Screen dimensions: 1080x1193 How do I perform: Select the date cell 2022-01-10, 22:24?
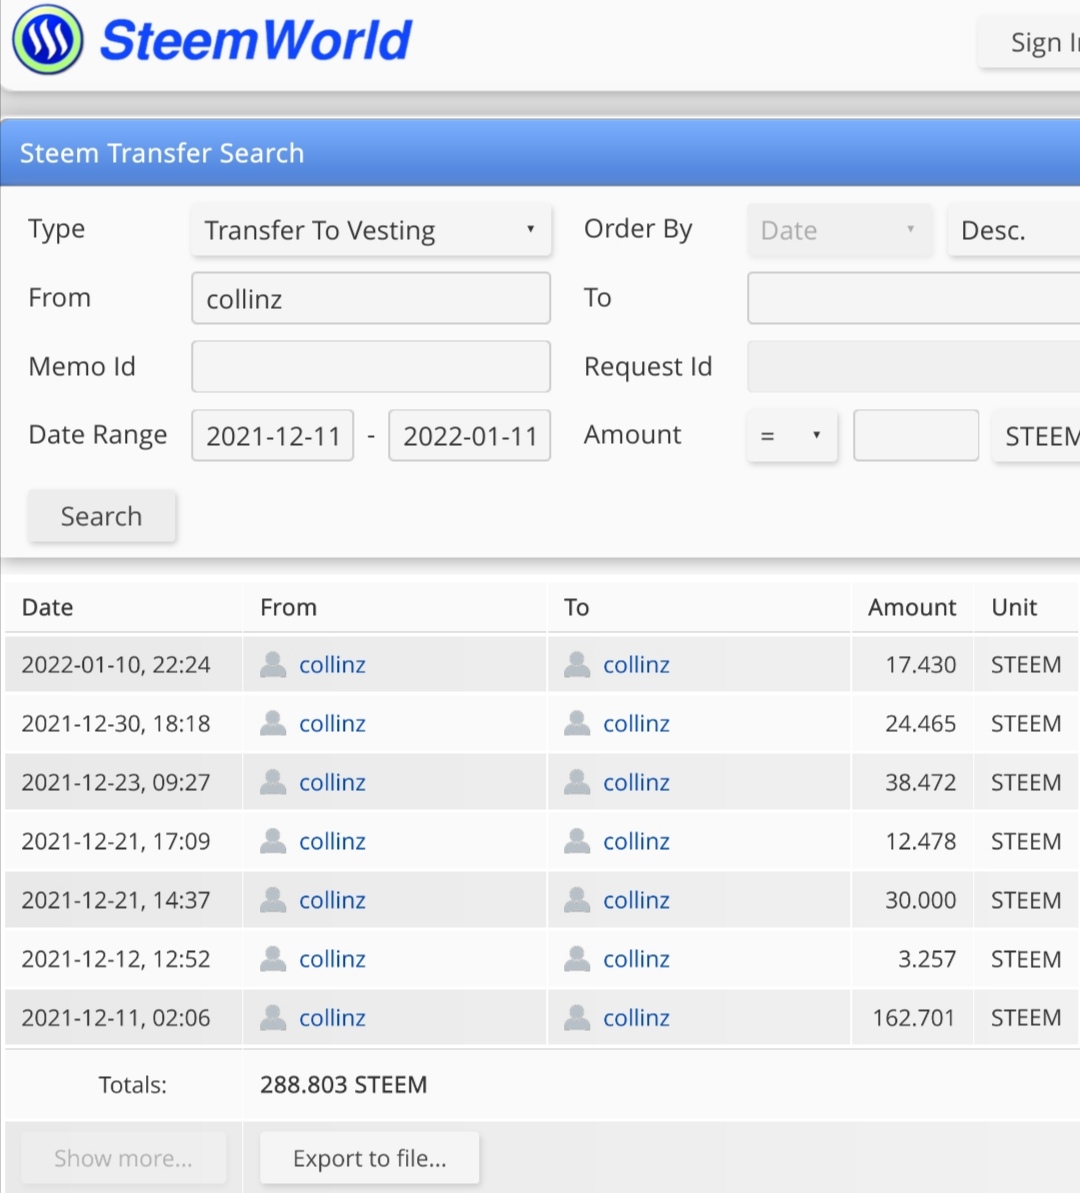116,665
